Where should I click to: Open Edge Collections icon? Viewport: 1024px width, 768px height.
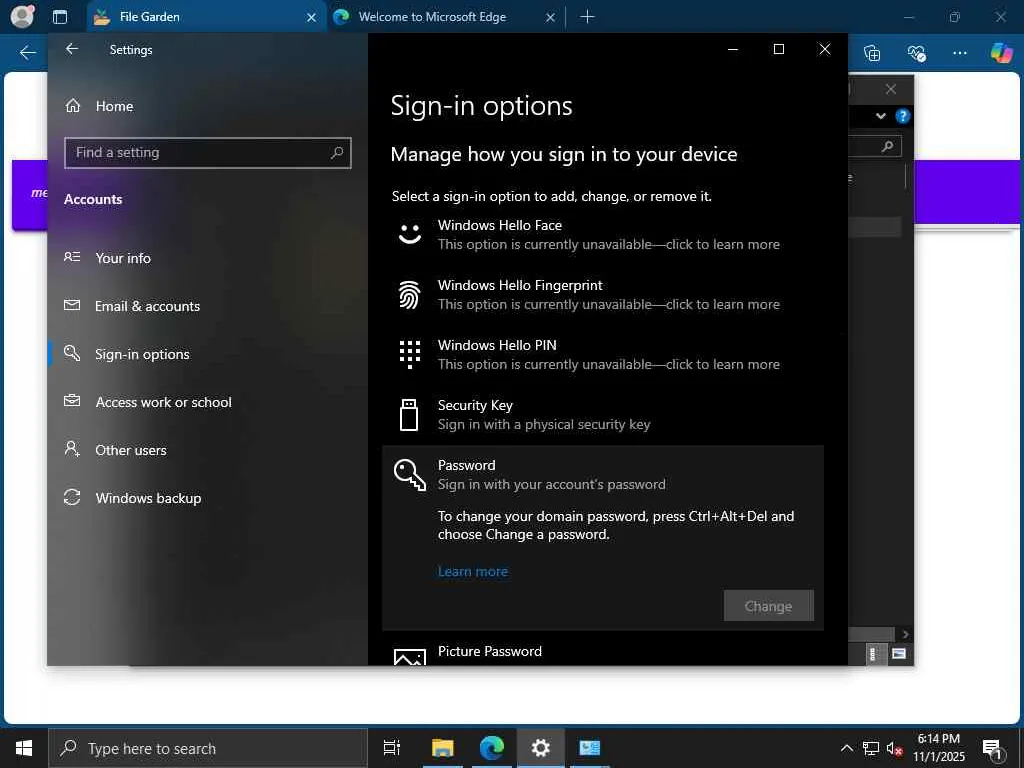coord(872,53)
